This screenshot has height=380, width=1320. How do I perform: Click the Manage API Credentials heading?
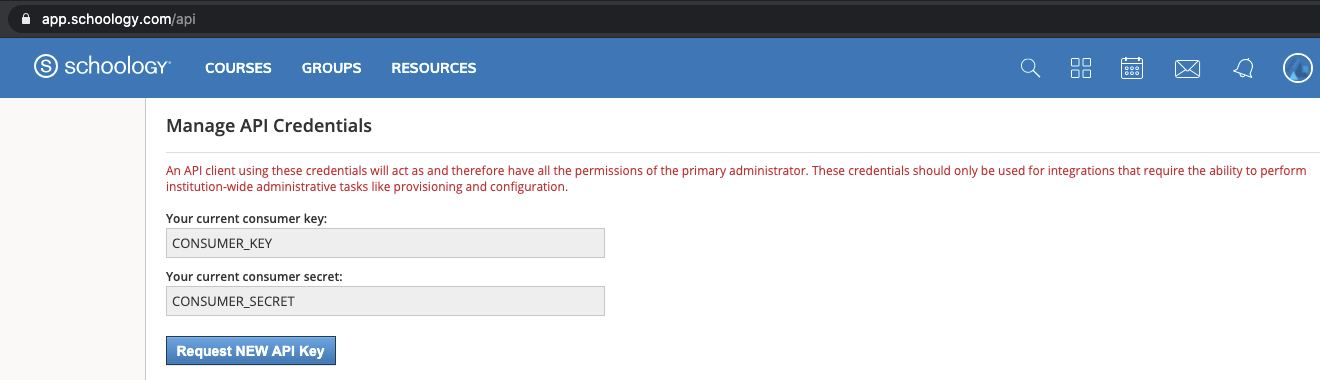coord(269,126)
